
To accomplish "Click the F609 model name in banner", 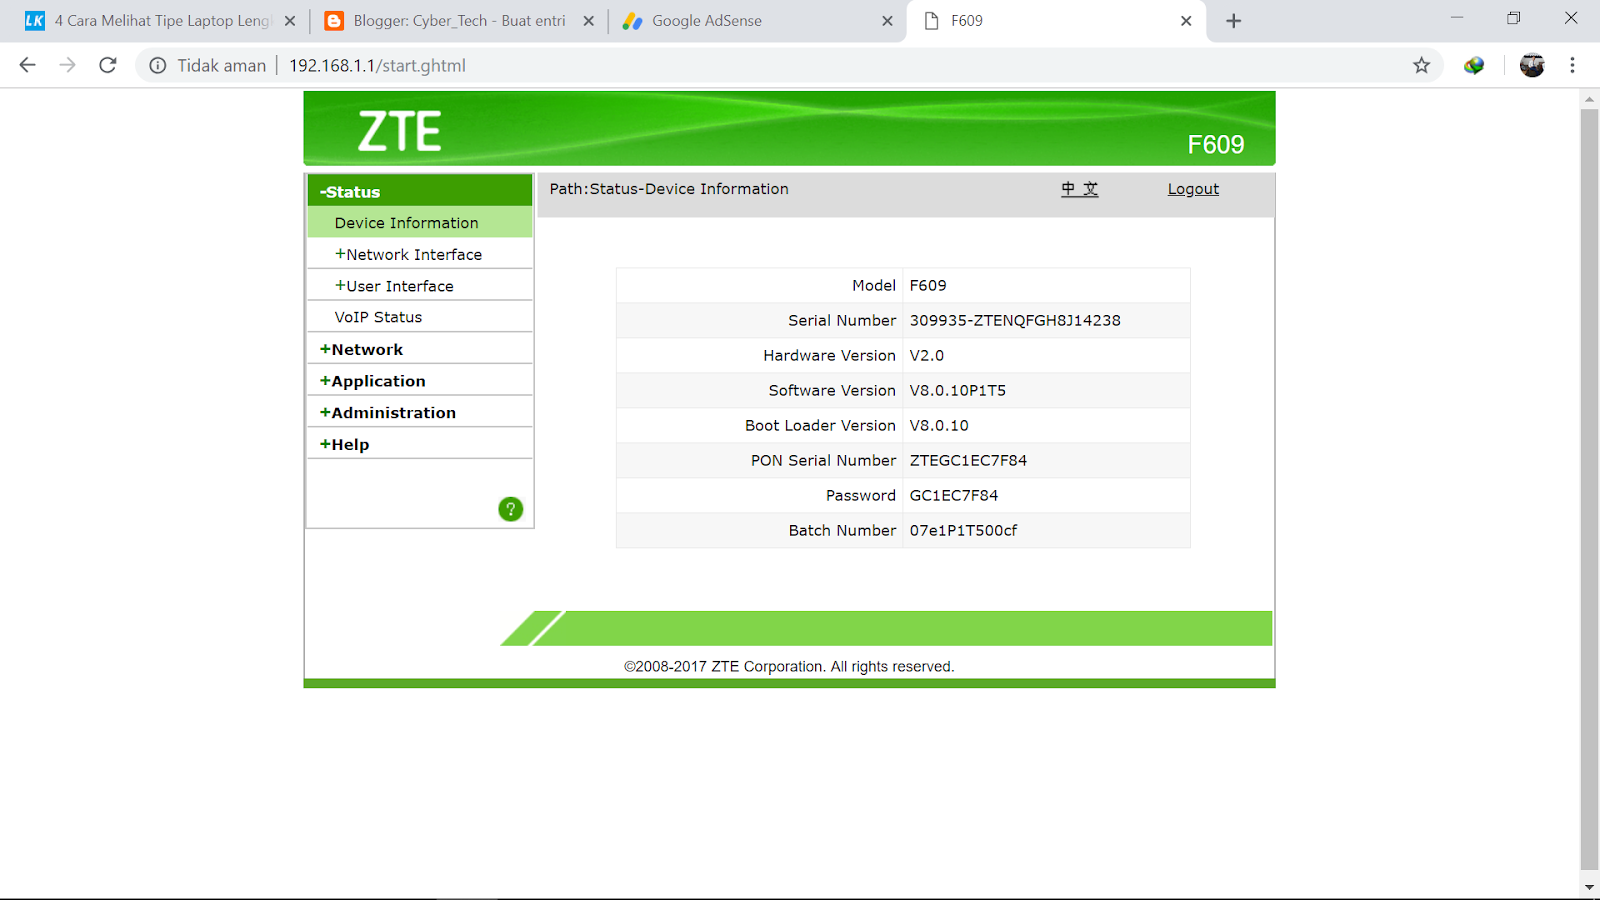I will click(x=1216, y=144).
